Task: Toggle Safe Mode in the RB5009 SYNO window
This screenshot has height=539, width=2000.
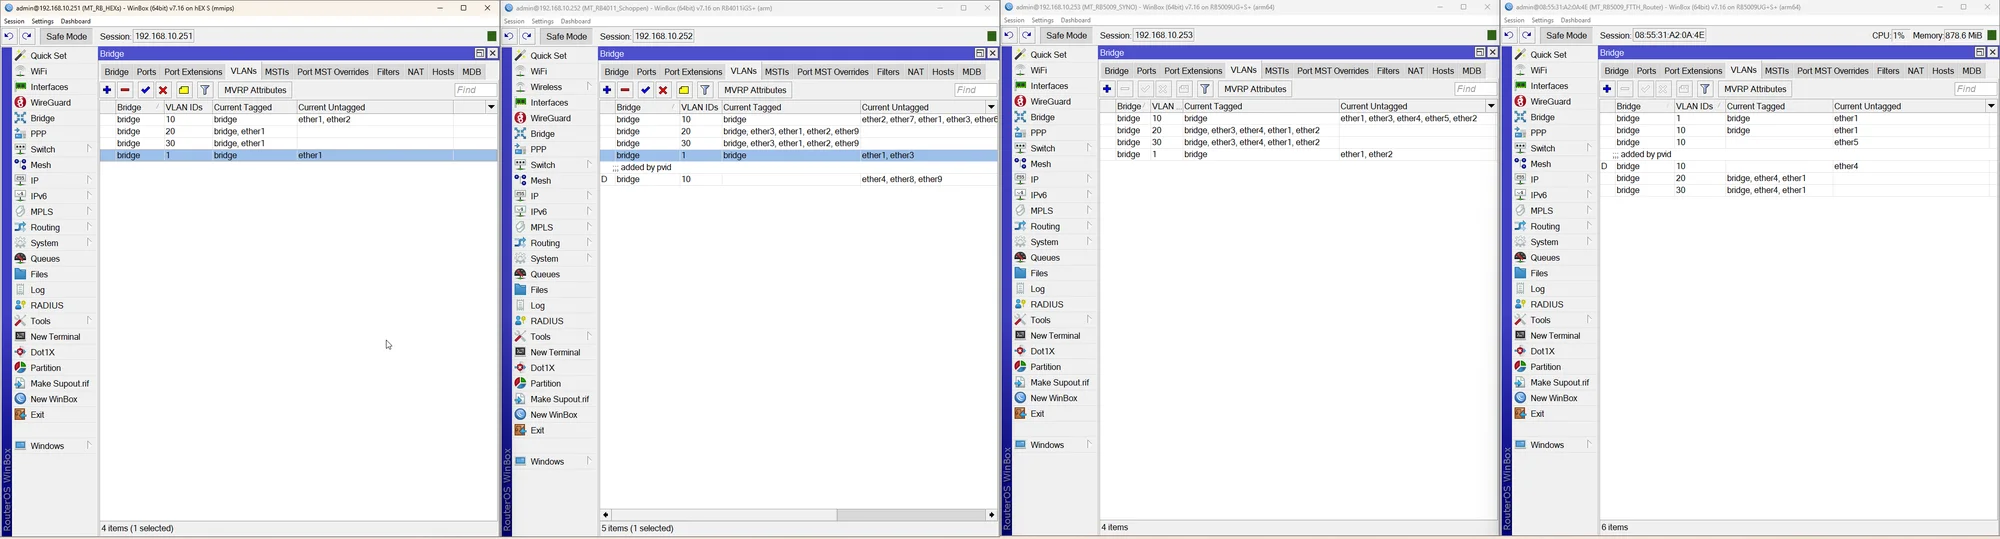Action: 1067,35
